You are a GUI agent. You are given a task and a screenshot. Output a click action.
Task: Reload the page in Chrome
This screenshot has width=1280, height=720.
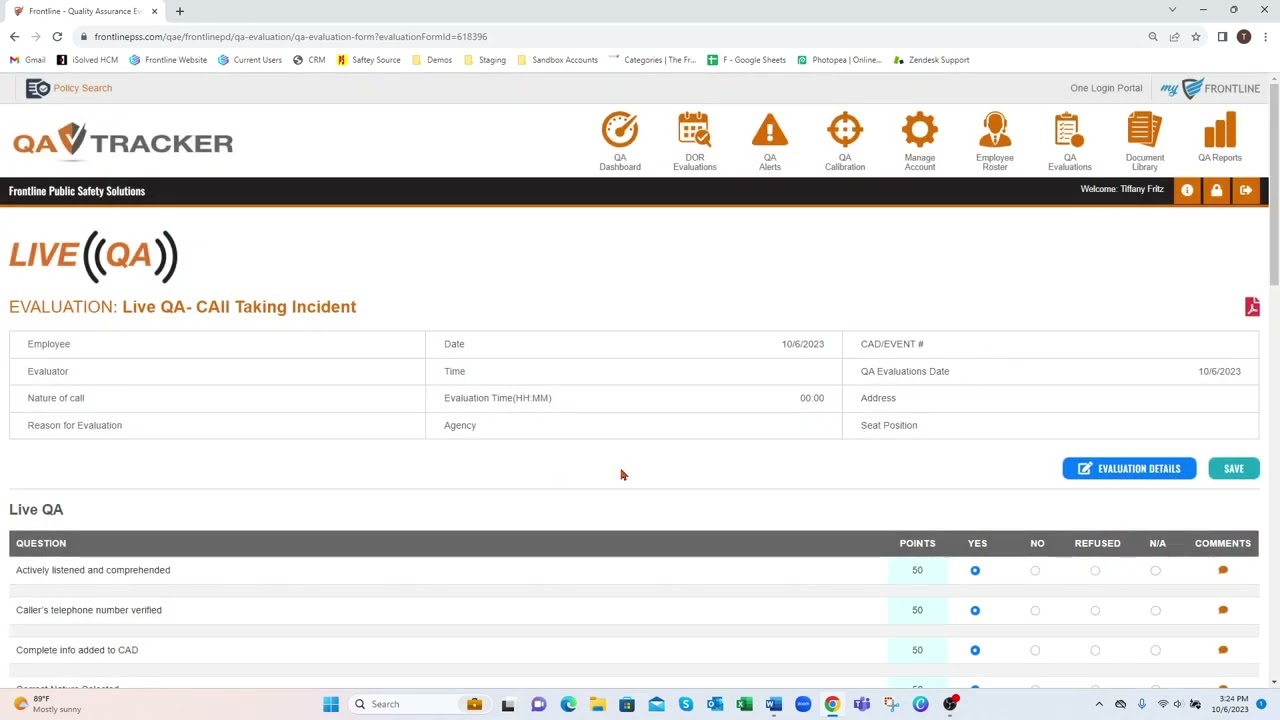[57, 37]
